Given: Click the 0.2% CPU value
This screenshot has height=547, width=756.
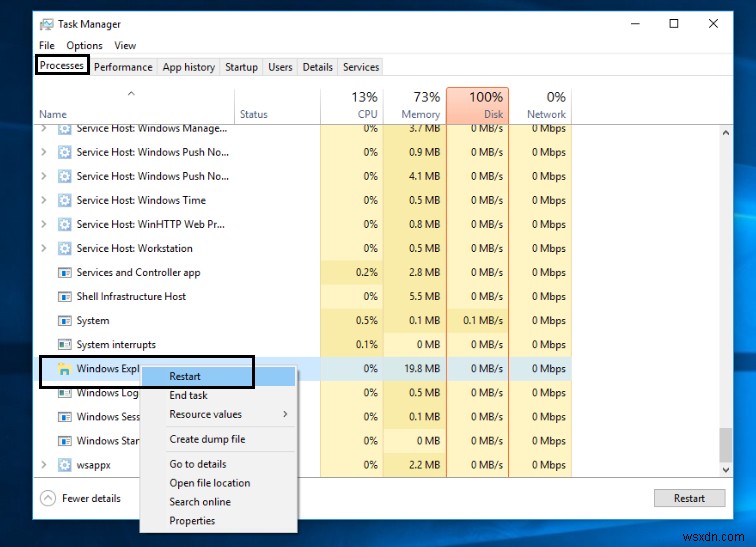Looking at the screenshot, I should click(x=366, y=272).
